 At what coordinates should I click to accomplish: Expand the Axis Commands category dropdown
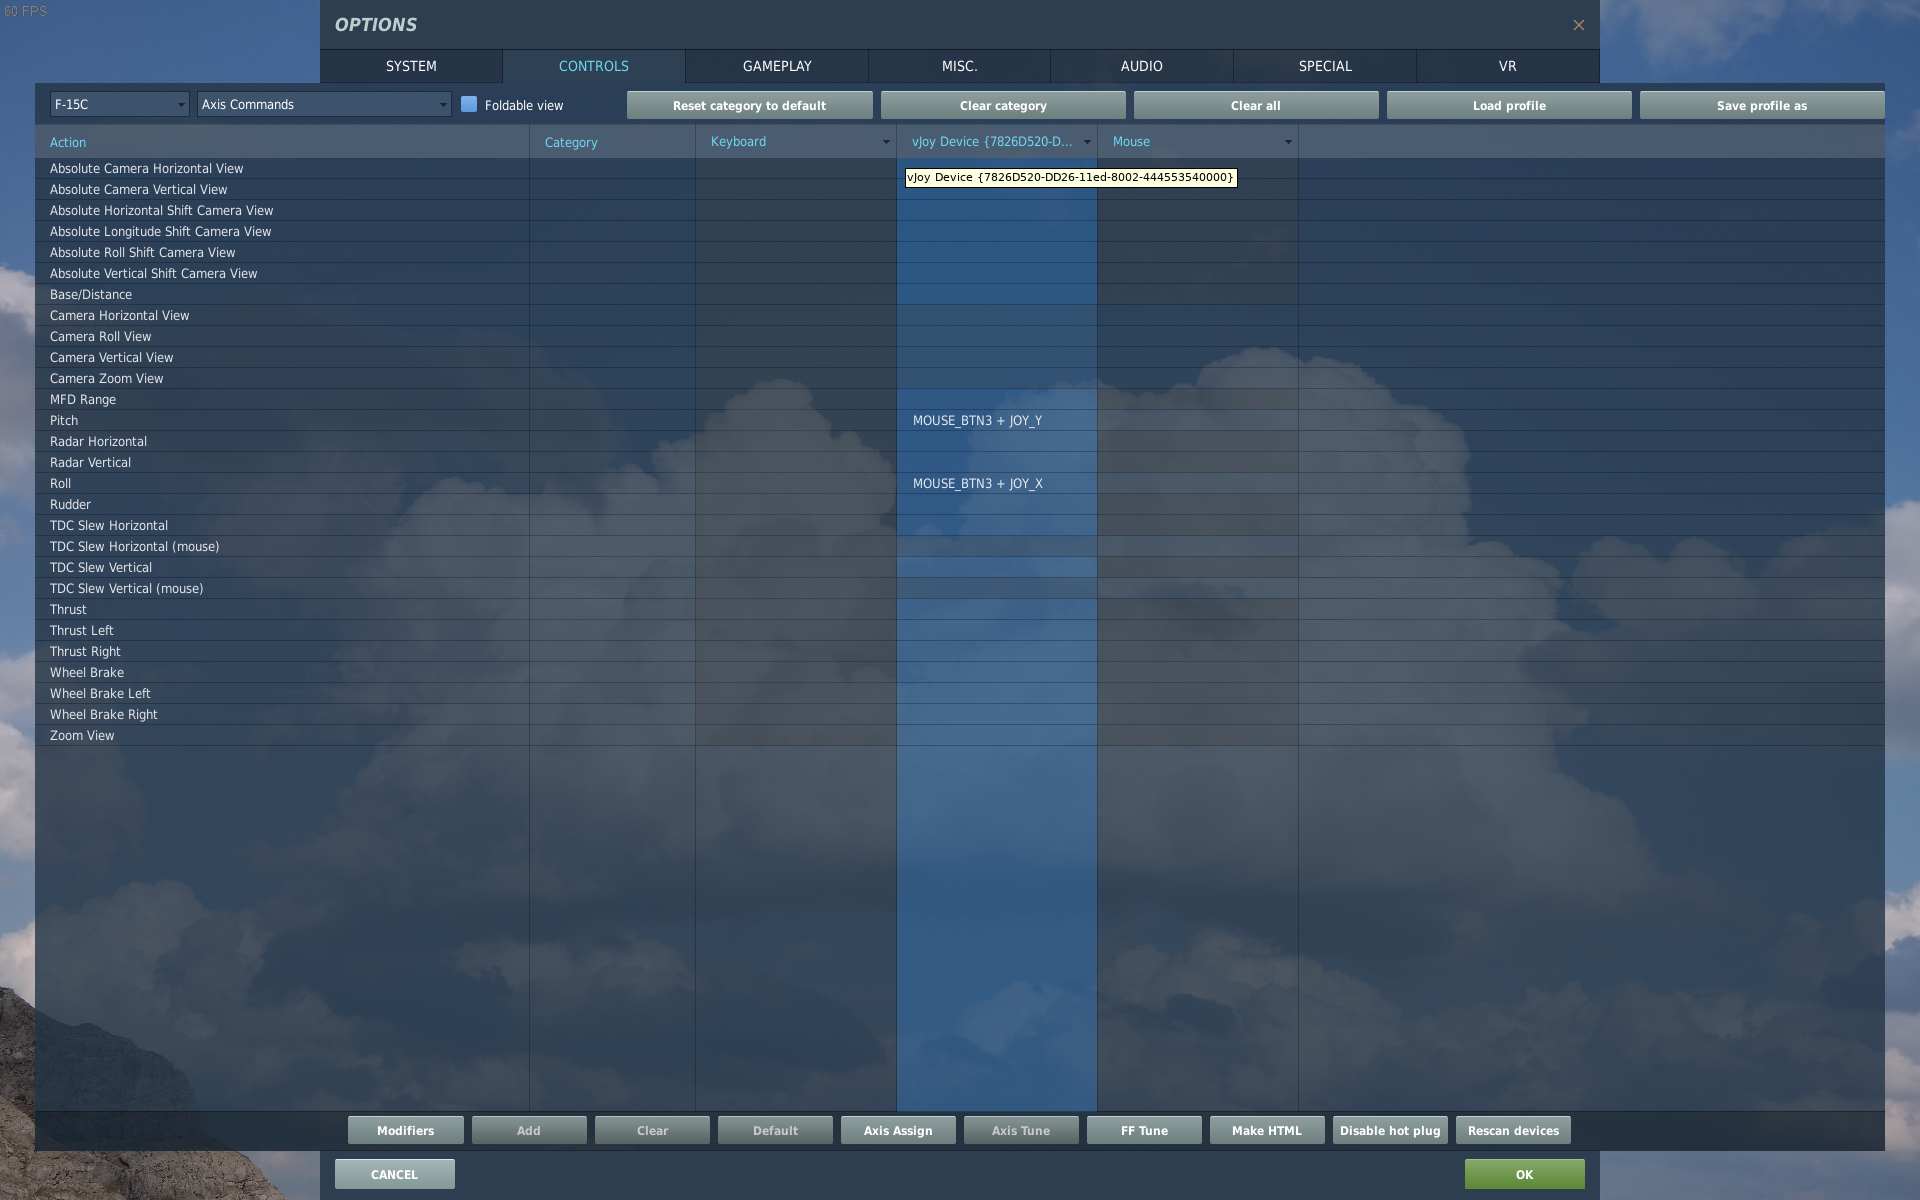tap(324, 104)
